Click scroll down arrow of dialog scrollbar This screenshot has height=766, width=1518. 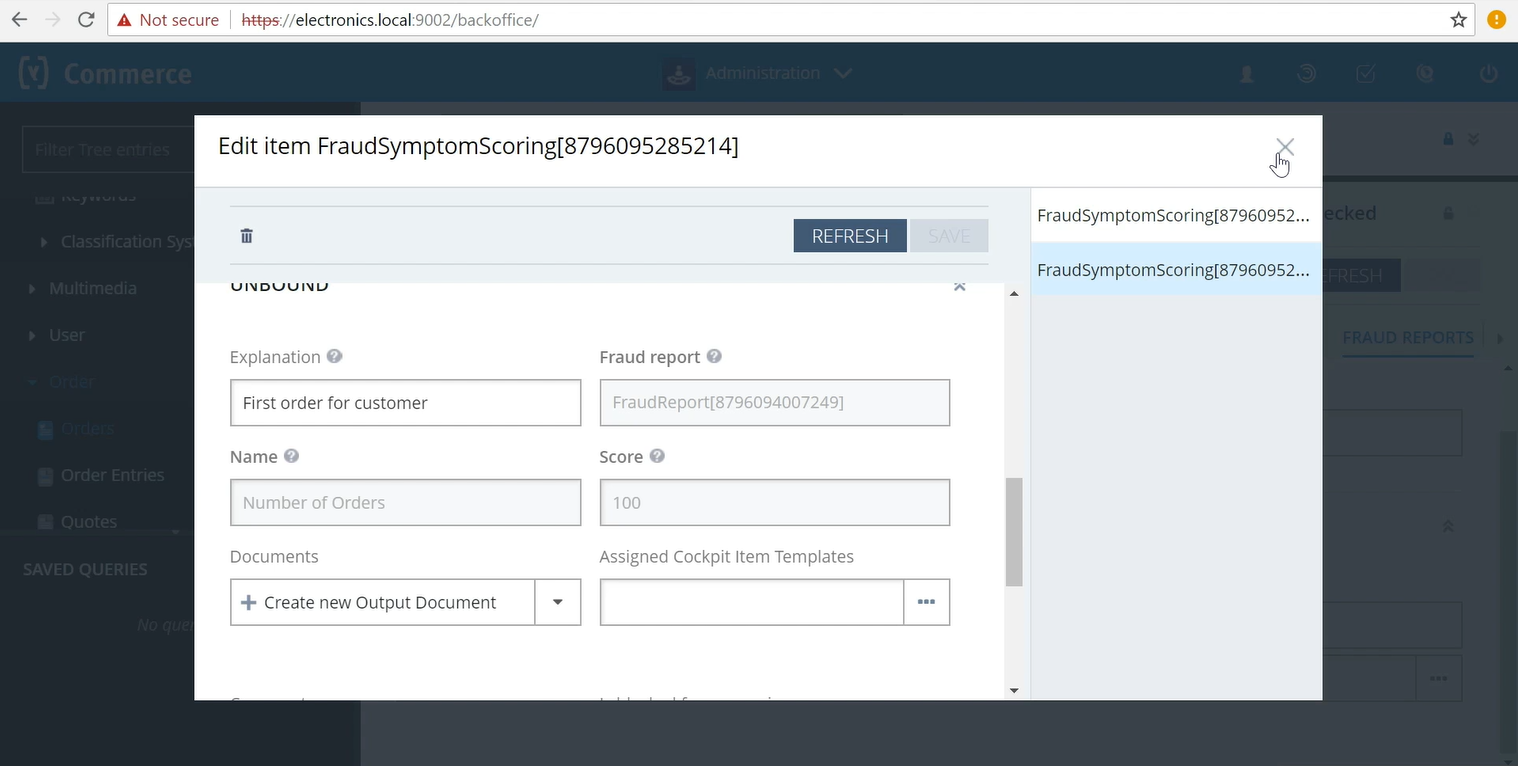pos(1014,690)
